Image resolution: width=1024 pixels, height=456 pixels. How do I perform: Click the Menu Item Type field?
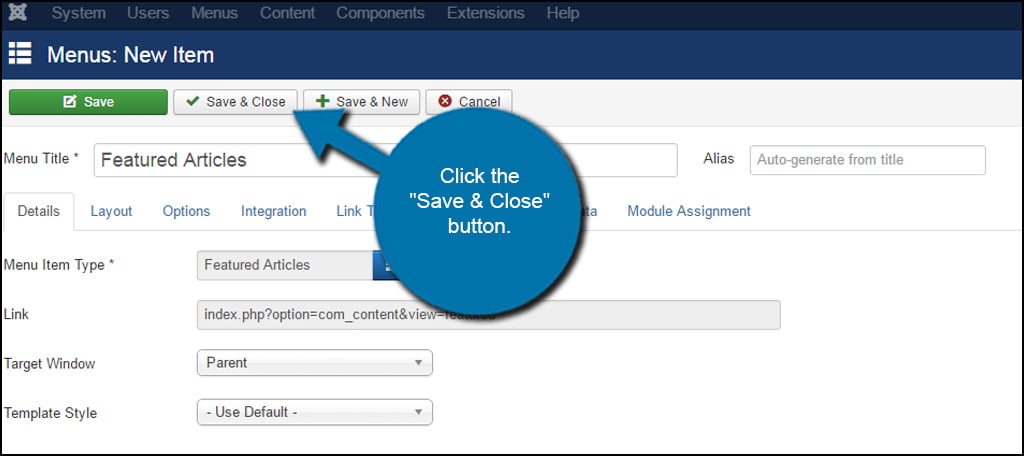point(285,265)
